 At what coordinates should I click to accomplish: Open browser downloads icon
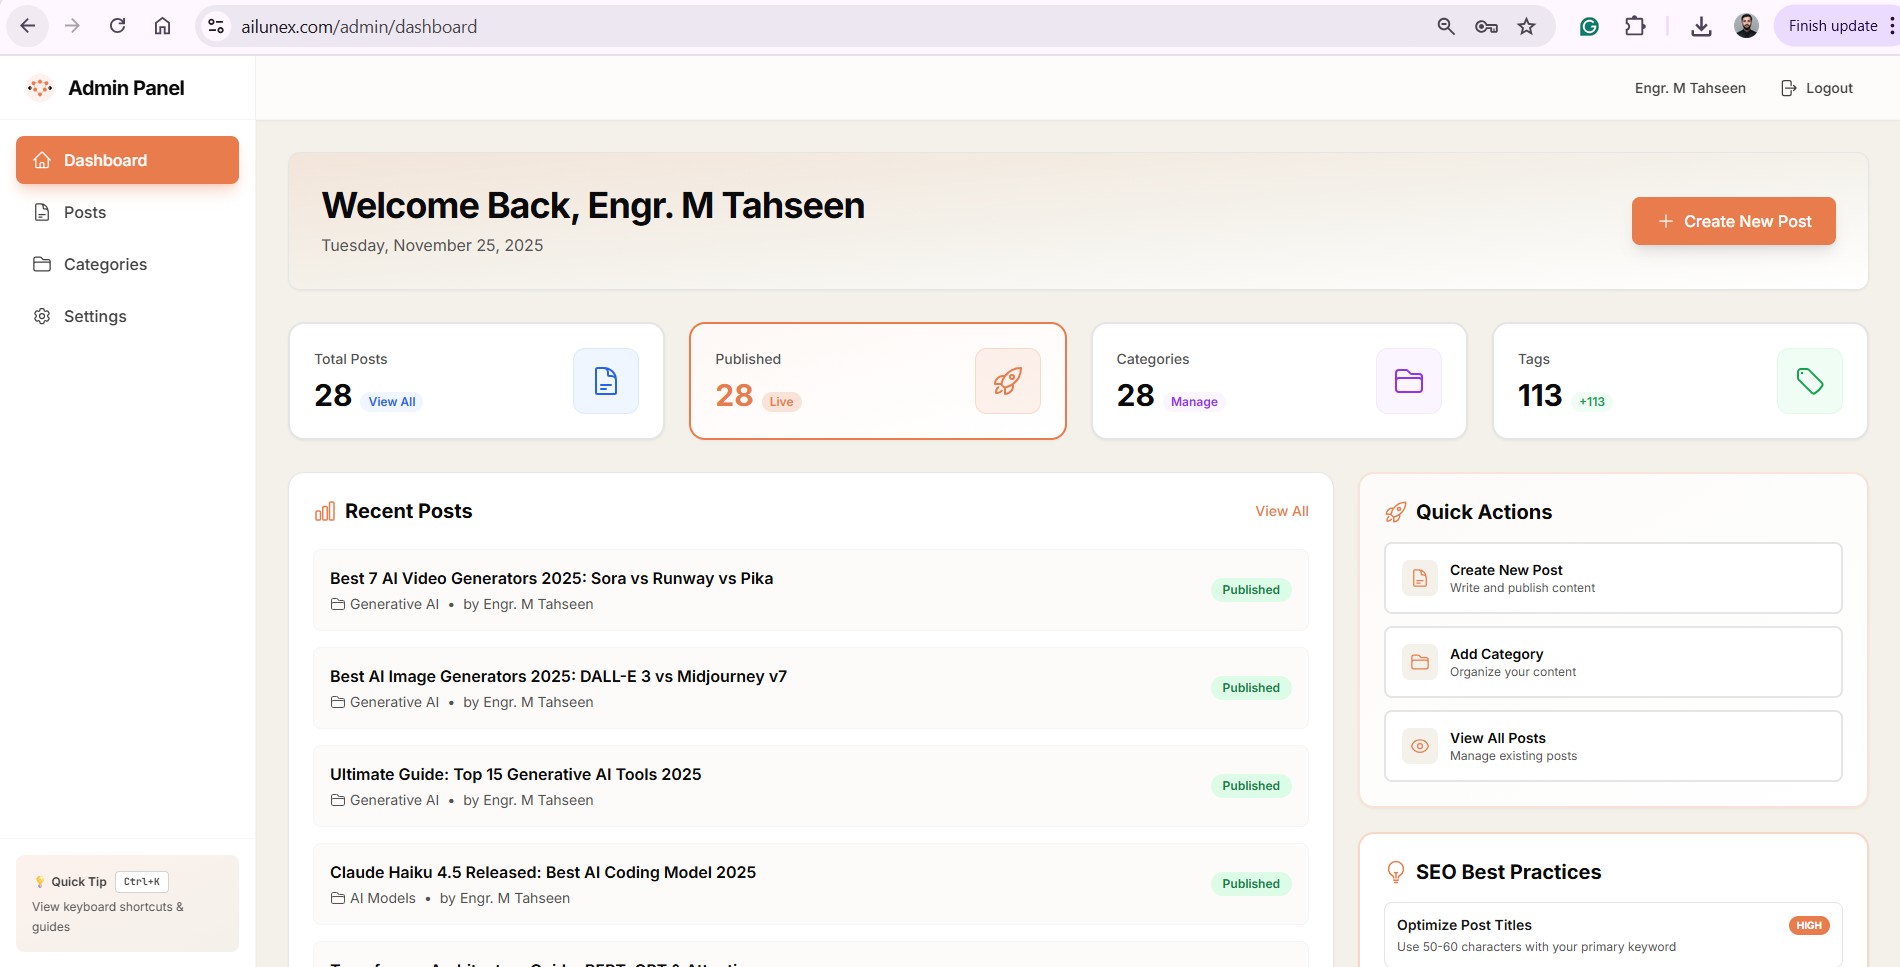(x=1701, y=27)
